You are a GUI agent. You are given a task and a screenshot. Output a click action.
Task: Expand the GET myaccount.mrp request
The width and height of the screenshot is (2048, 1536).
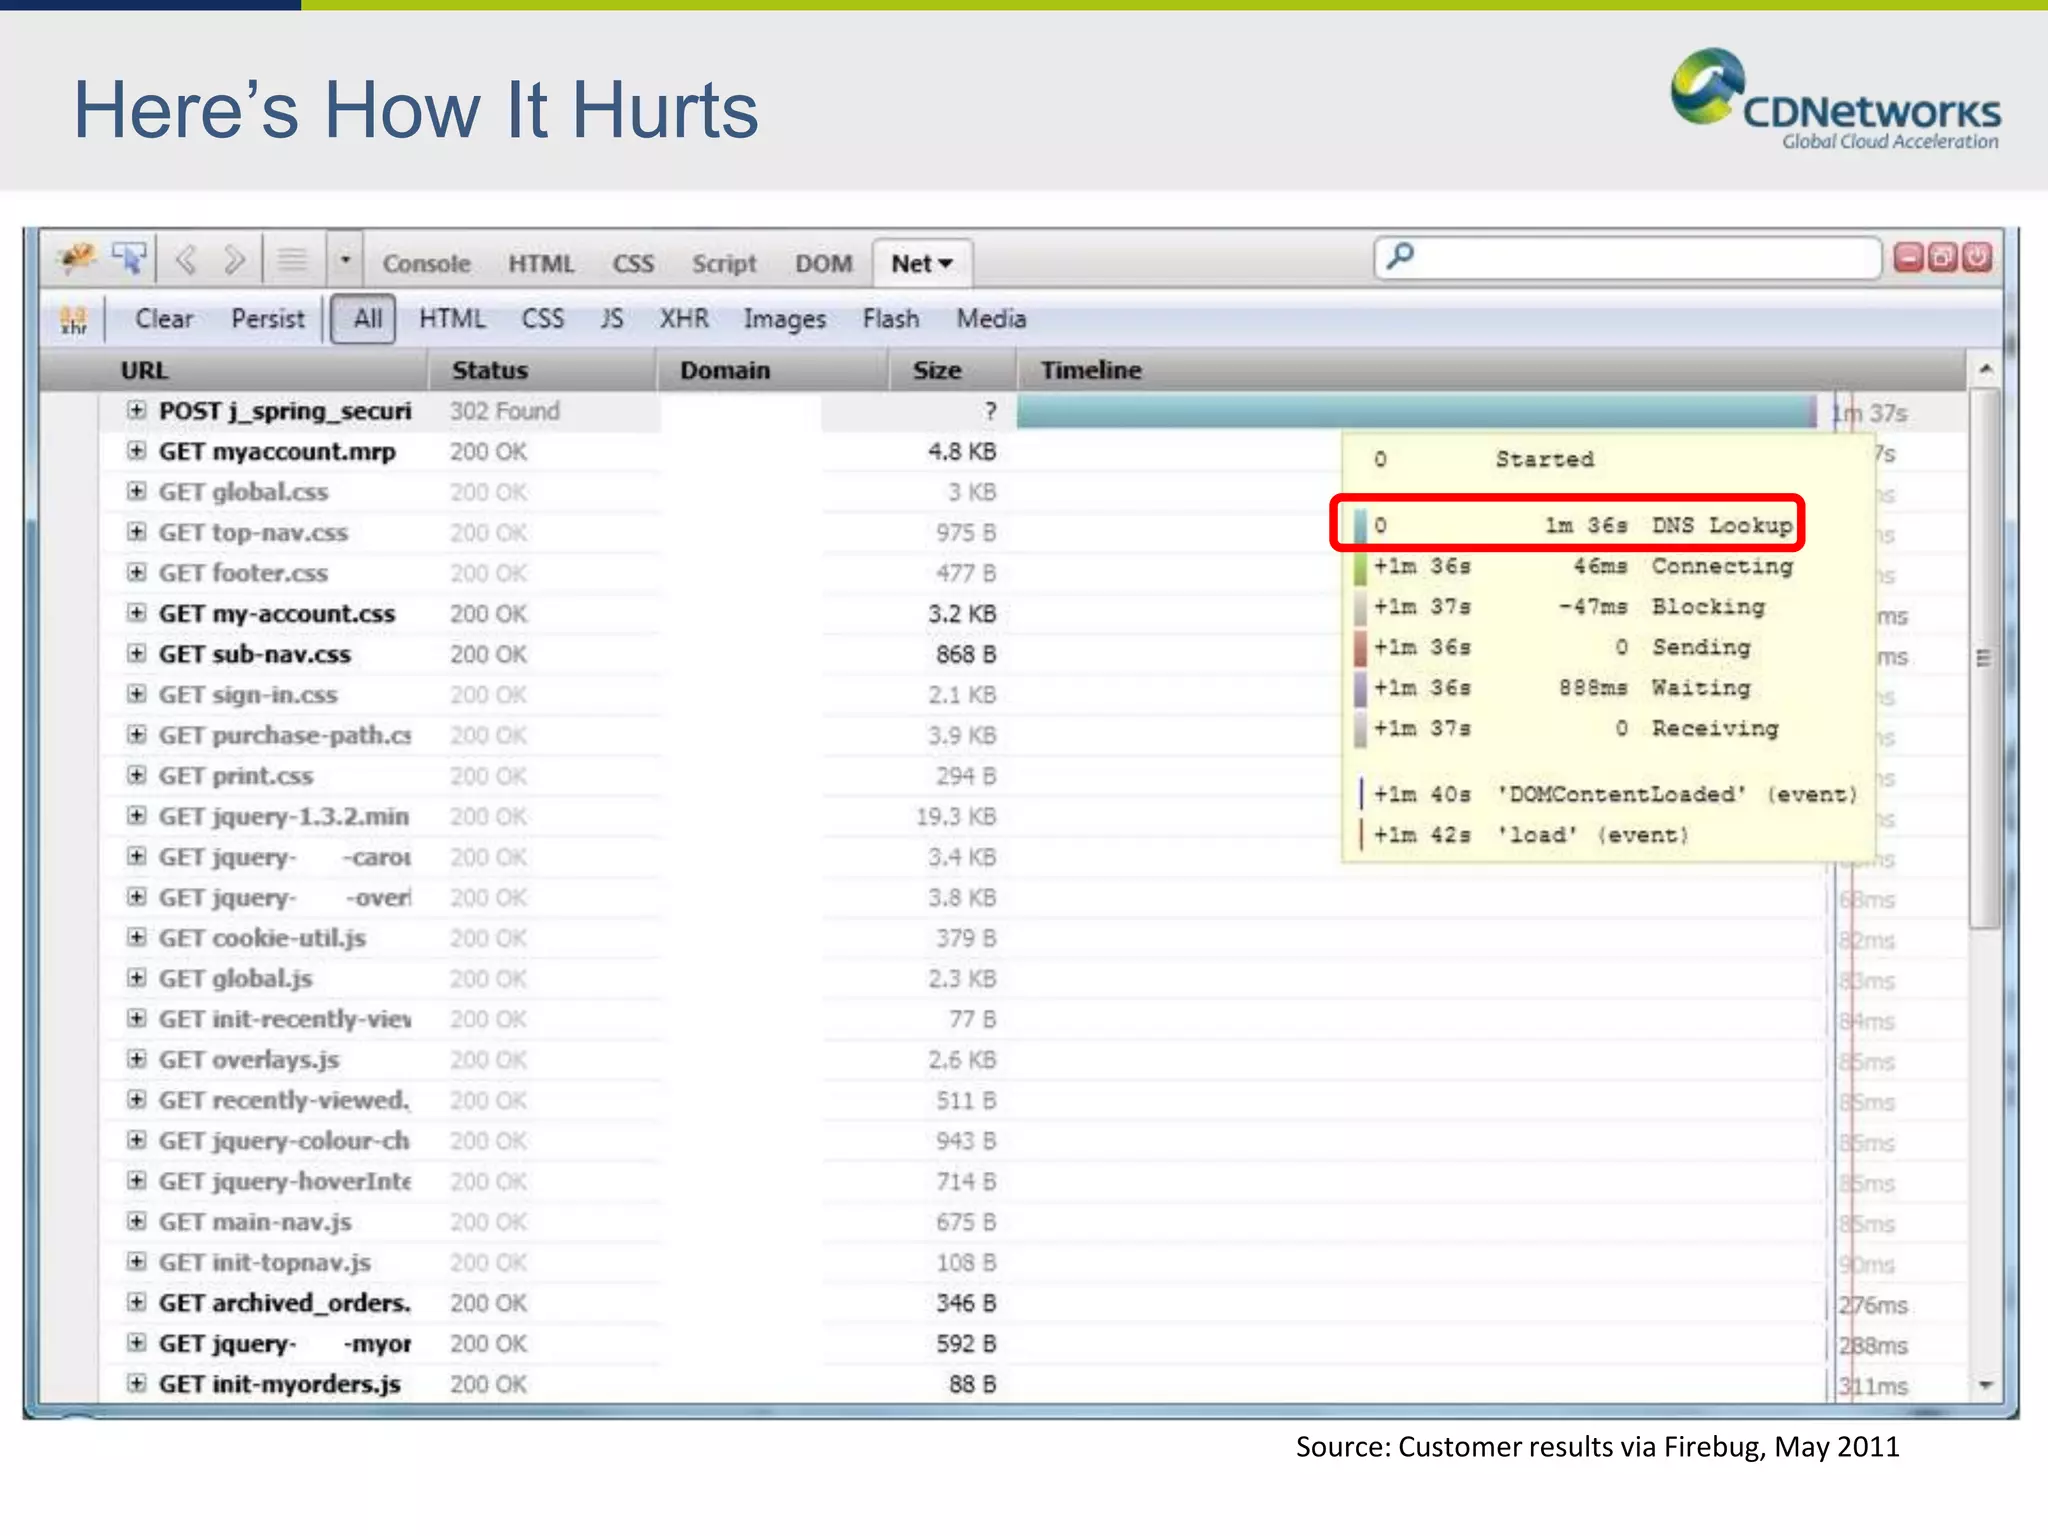pyautogui.click(x=137, y=452)
